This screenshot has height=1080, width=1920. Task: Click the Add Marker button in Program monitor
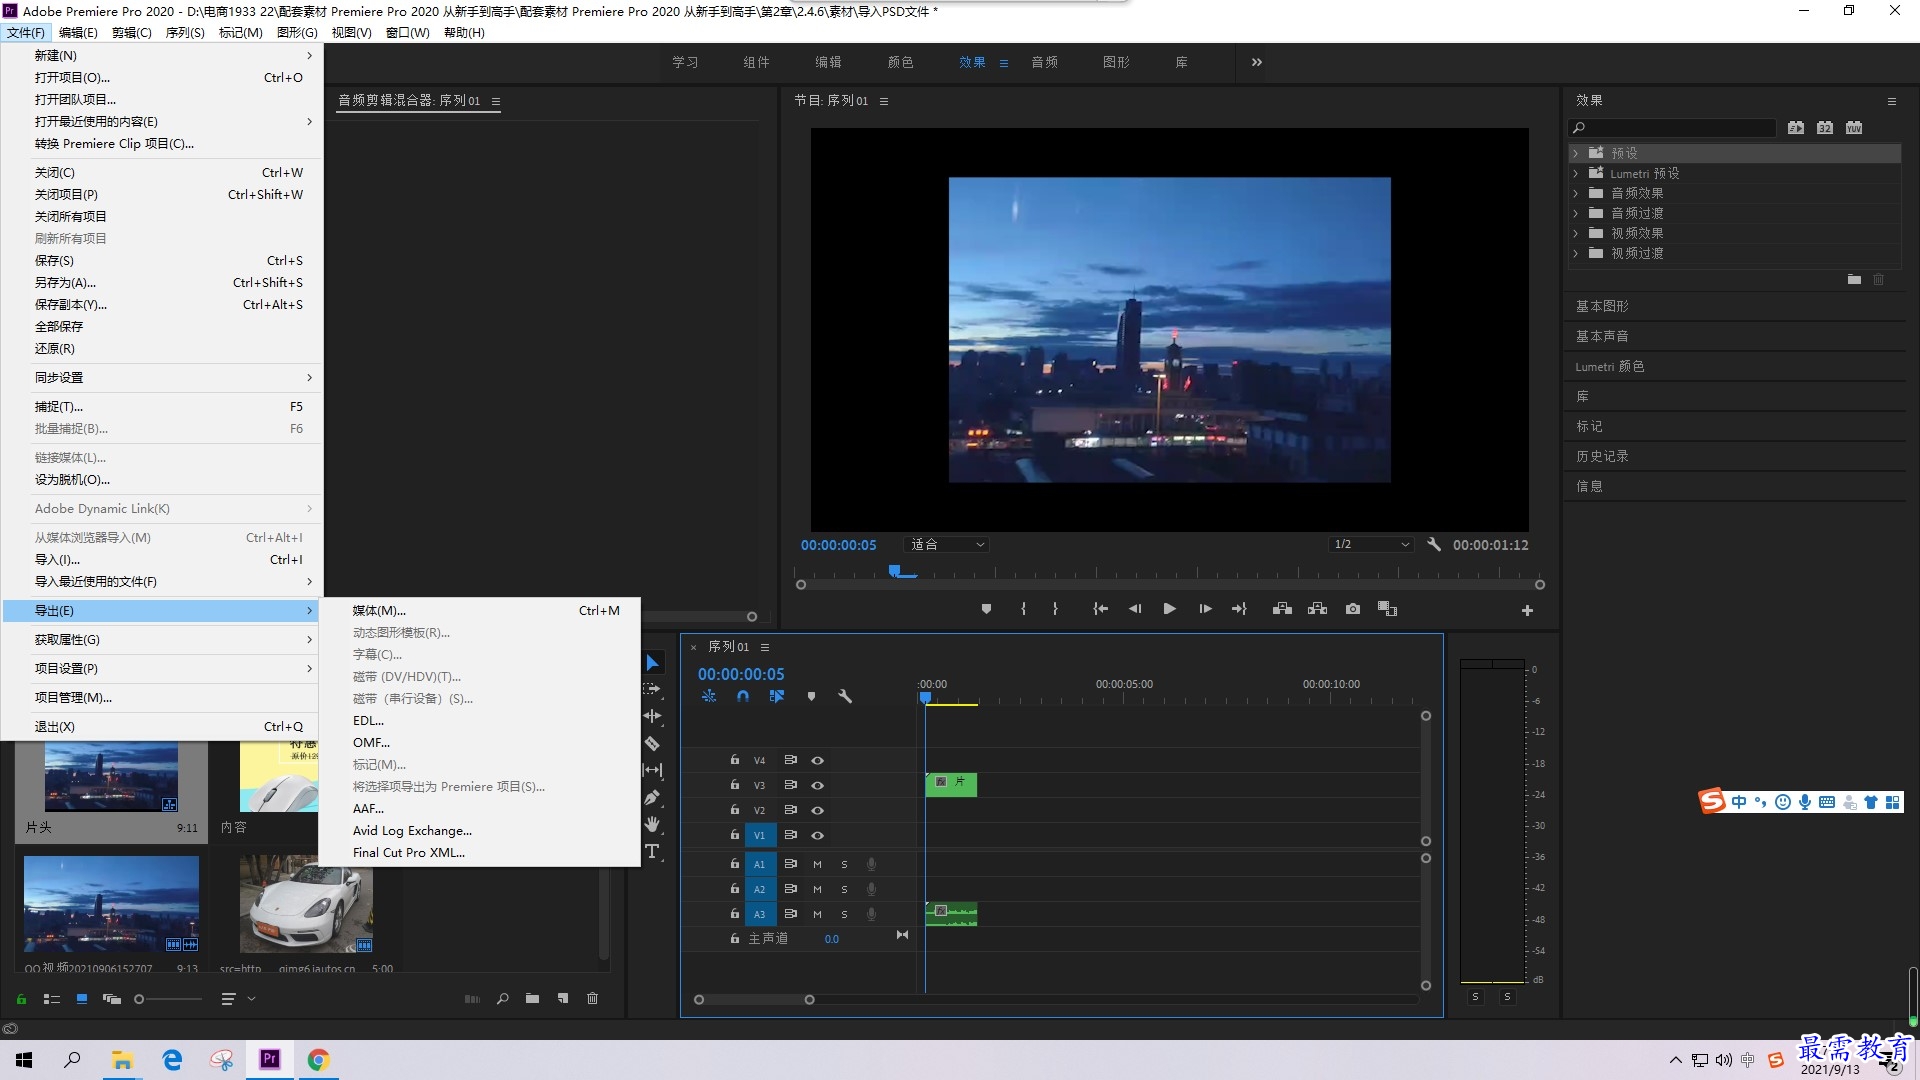click(986, 609)
